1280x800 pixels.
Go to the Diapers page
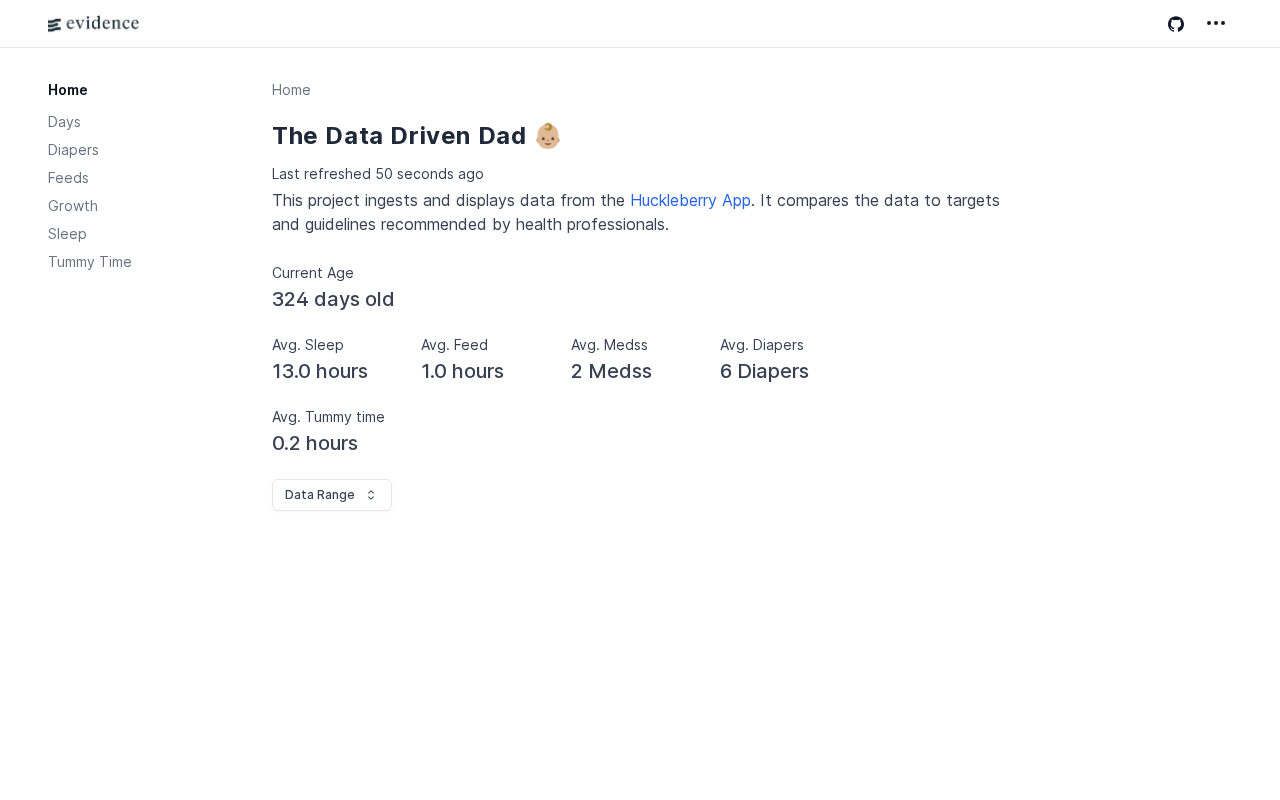(x=73, y=150)
